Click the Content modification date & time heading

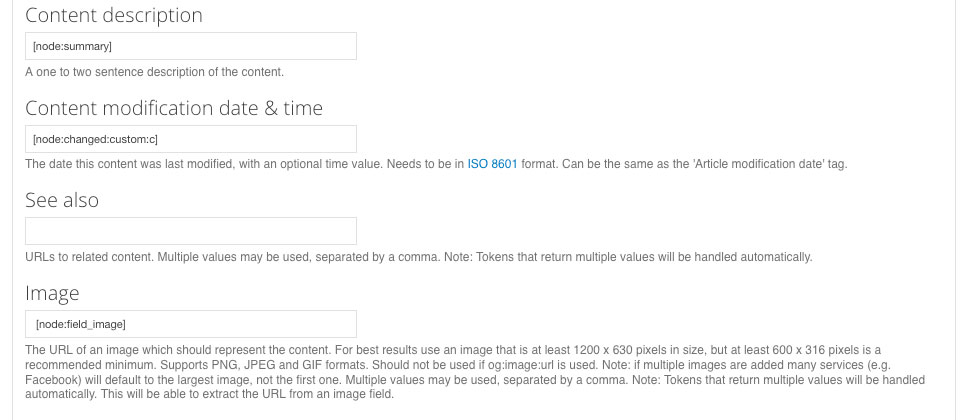coord(173,108)
